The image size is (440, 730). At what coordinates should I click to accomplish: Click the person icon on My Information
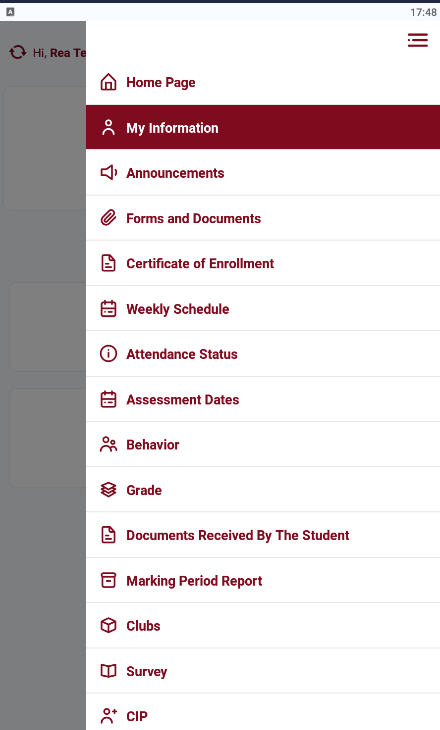pyautogui.click(x=108, y=128)
